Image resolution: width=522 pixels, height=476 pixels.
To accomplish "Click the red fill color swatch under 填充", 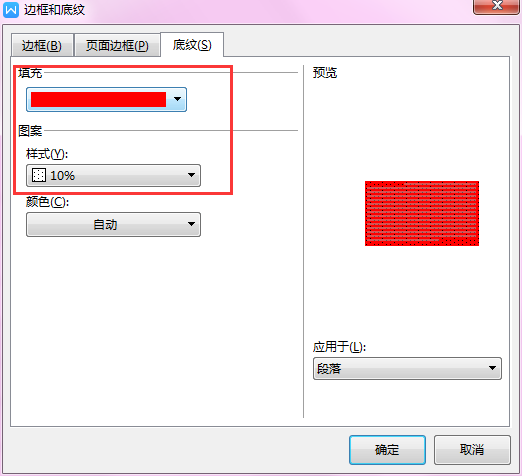I will coord(98,99).
